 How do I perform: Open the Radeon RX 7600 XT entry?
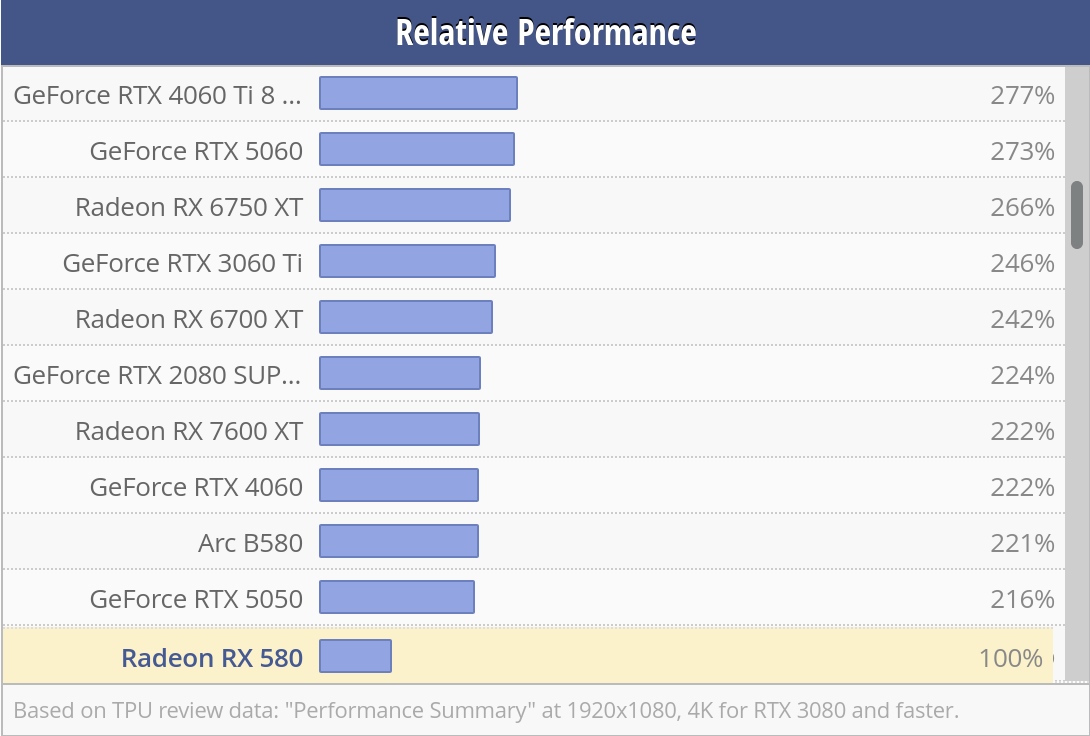(189, 431)
